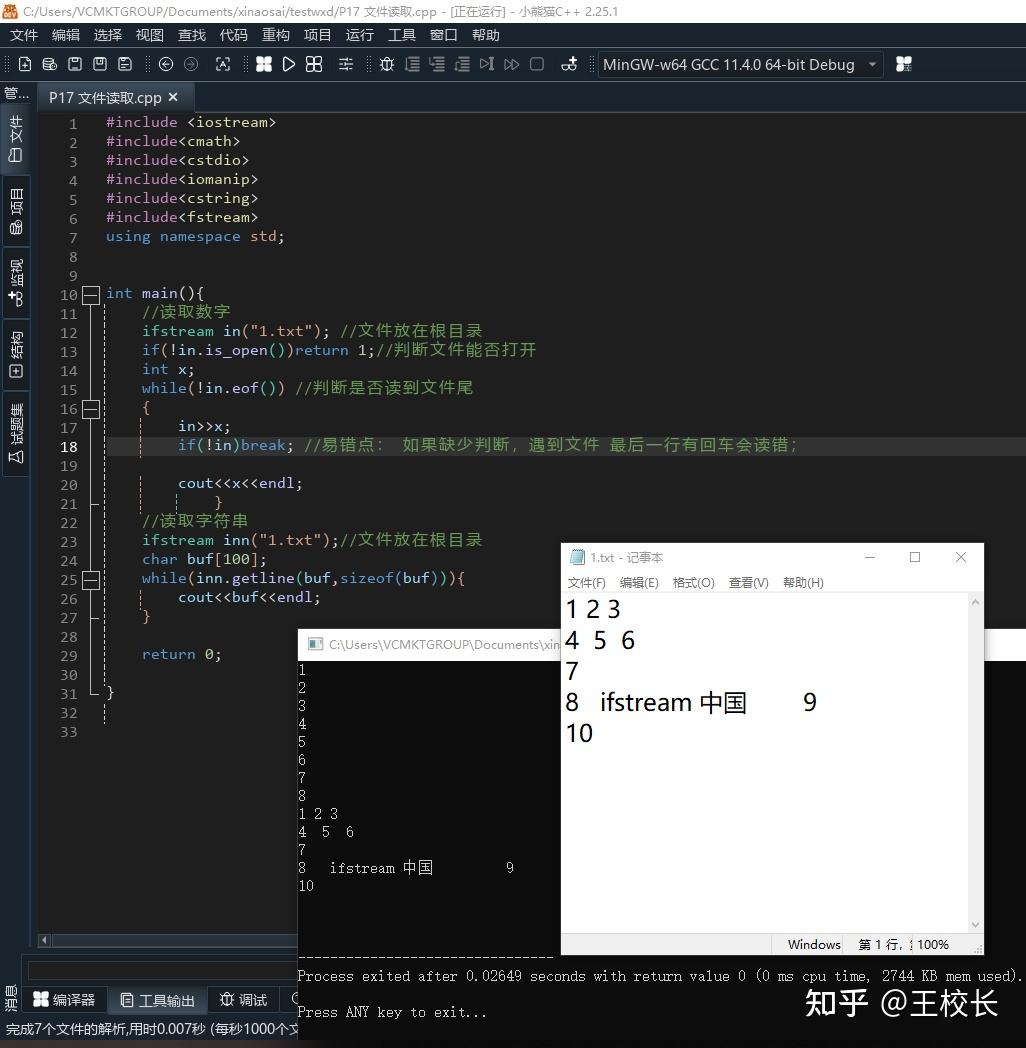Open Notepad's 查看(V) menu
1026x1048 pixels.
pyautogui.click(x=748, y=582)
